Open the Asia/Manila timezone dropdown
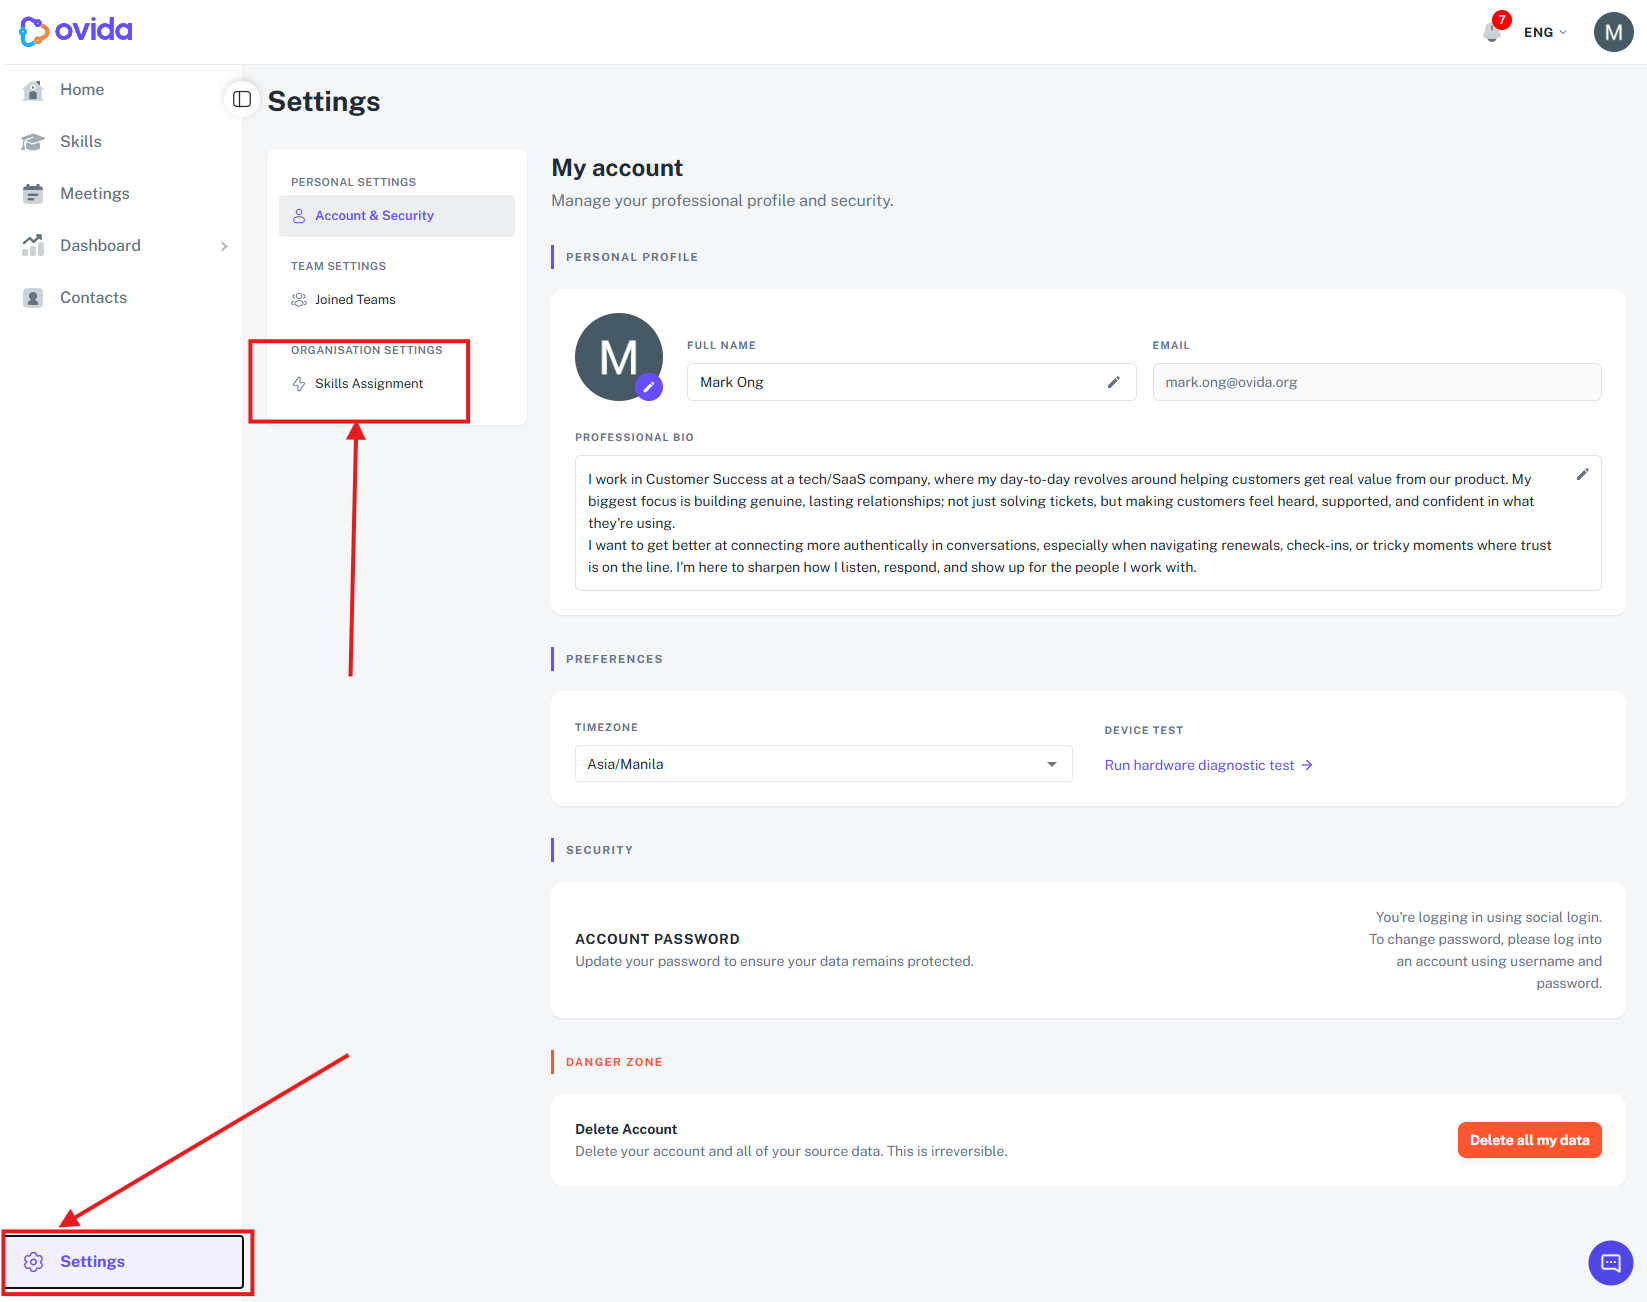Screen dimensions: 1647x1302 (823, 764)
